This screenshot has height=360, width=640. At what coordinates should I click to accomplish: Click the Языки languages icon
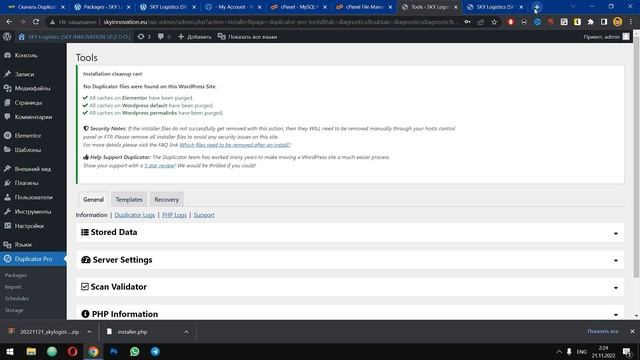click(x=7, y=244)
